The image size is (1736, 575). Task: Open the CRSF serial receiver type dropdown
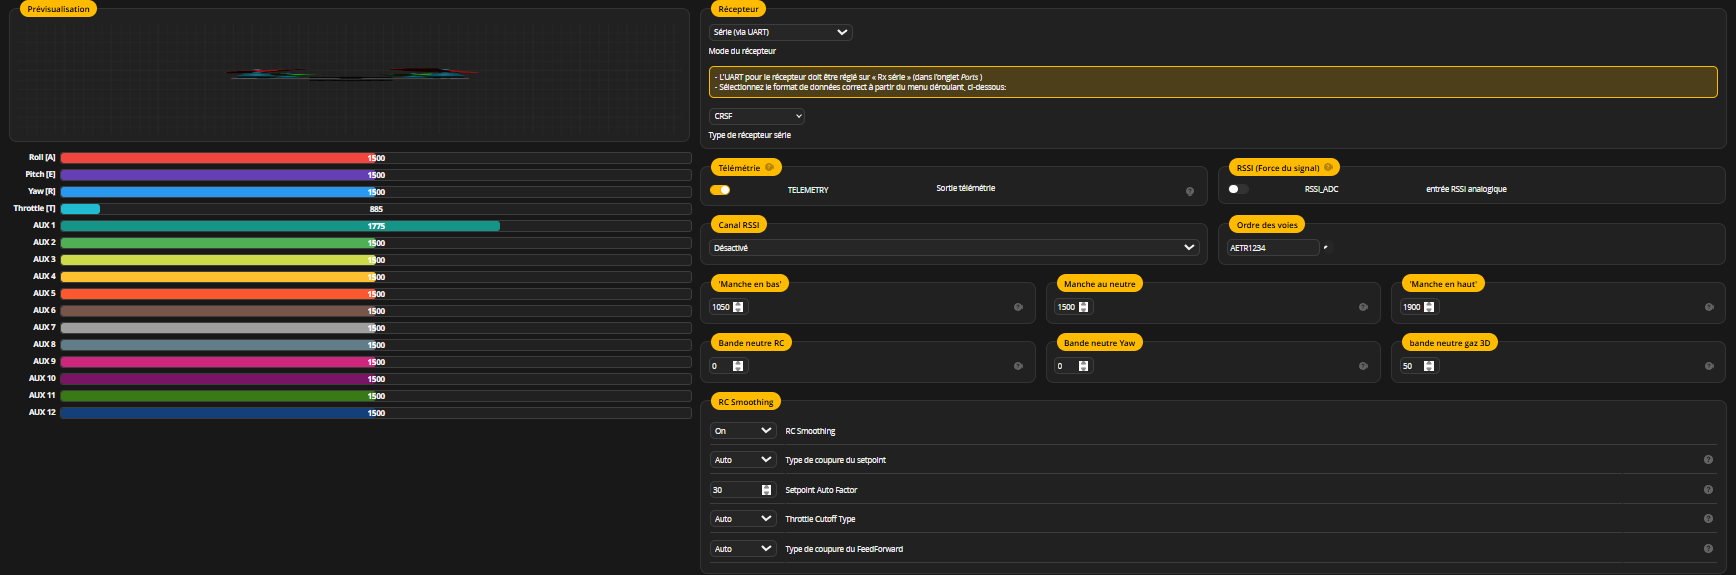tap(757, 116)
